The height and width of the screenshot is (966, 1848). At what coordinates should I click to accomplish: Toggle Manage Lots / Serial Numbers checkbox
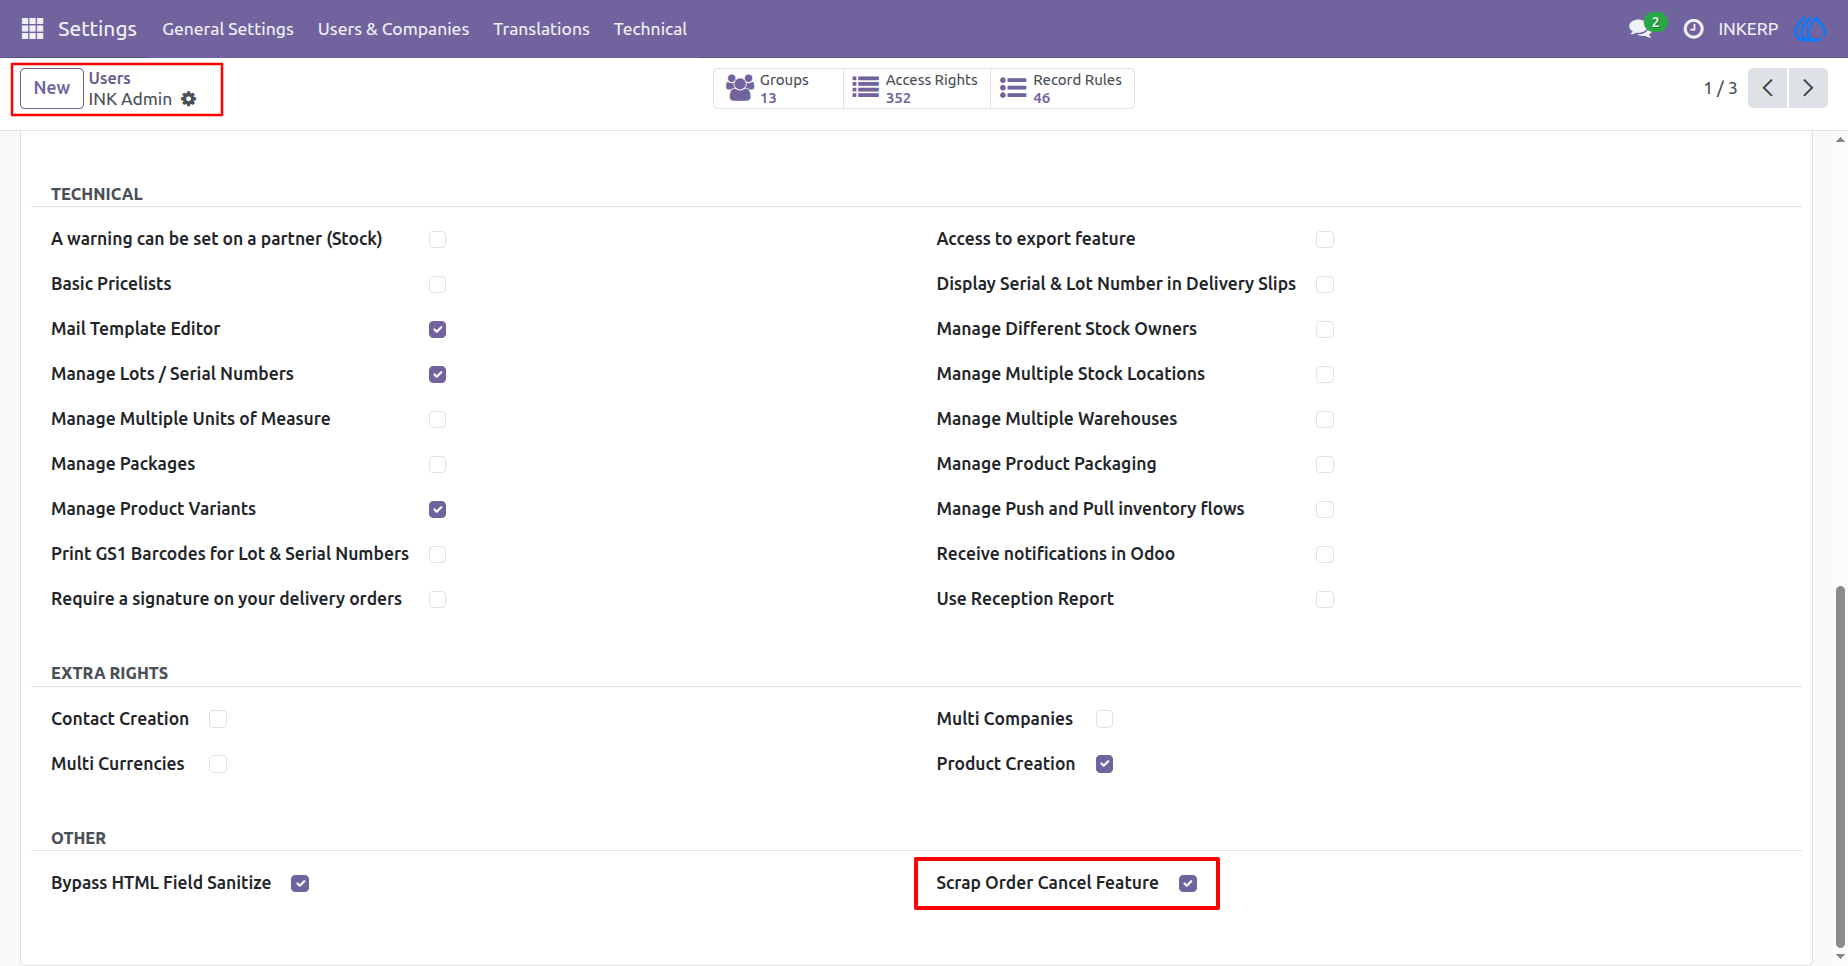(x=437, y=374)
